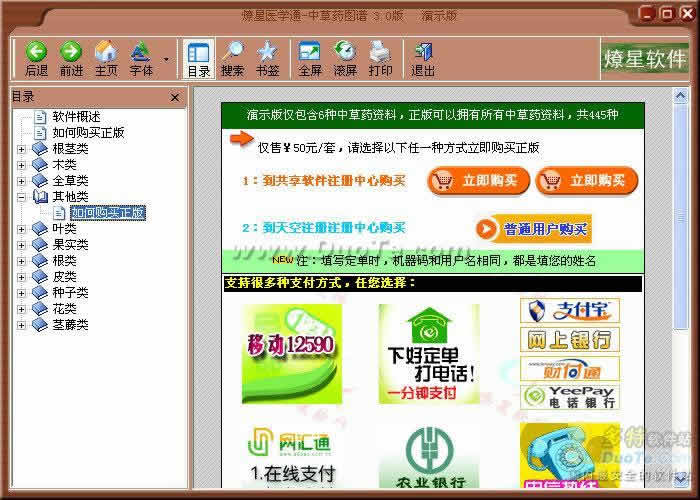Collapse the 其他类 tree node

point(22,197)
